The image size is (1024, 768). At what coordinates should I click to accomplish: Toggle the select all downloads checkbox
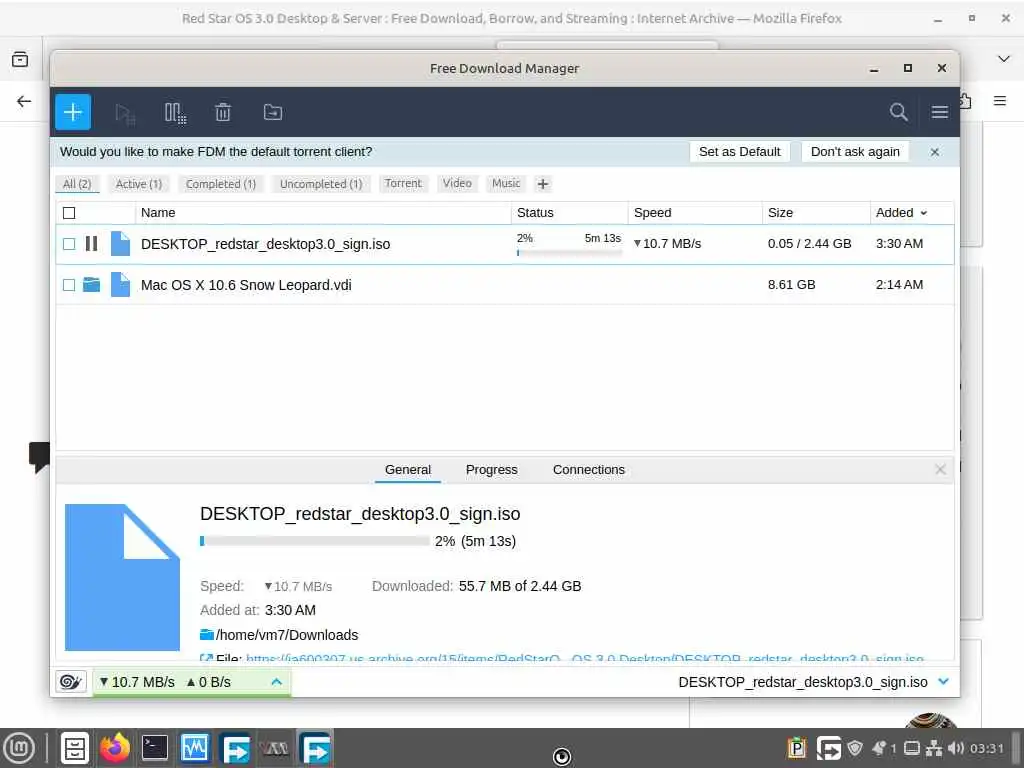coord(69,213)
